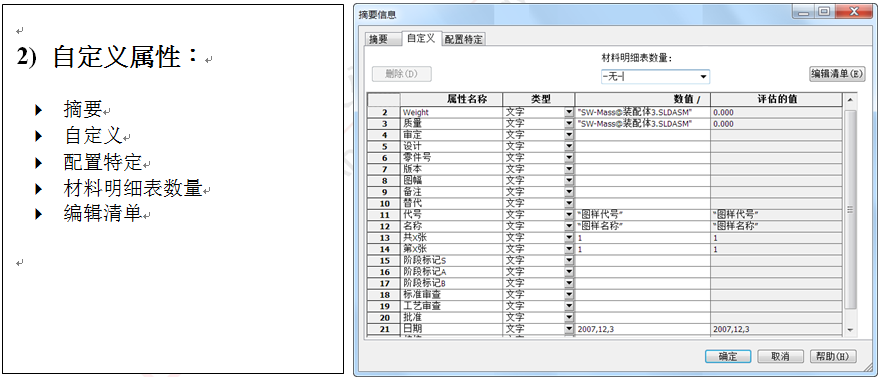The height and width of the screenshot is (377, 878).
Task: Select row header number 11
Action: point(384,215)
